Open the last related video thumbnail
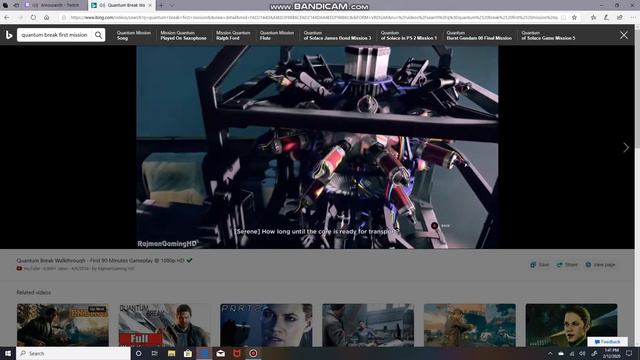 [571, 325]
